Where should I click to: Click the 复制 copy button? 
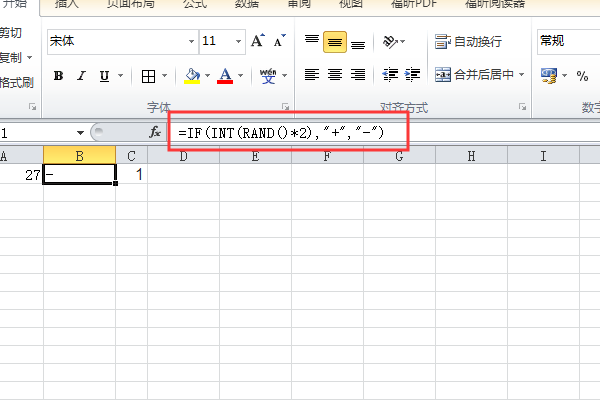coord(11,58)
